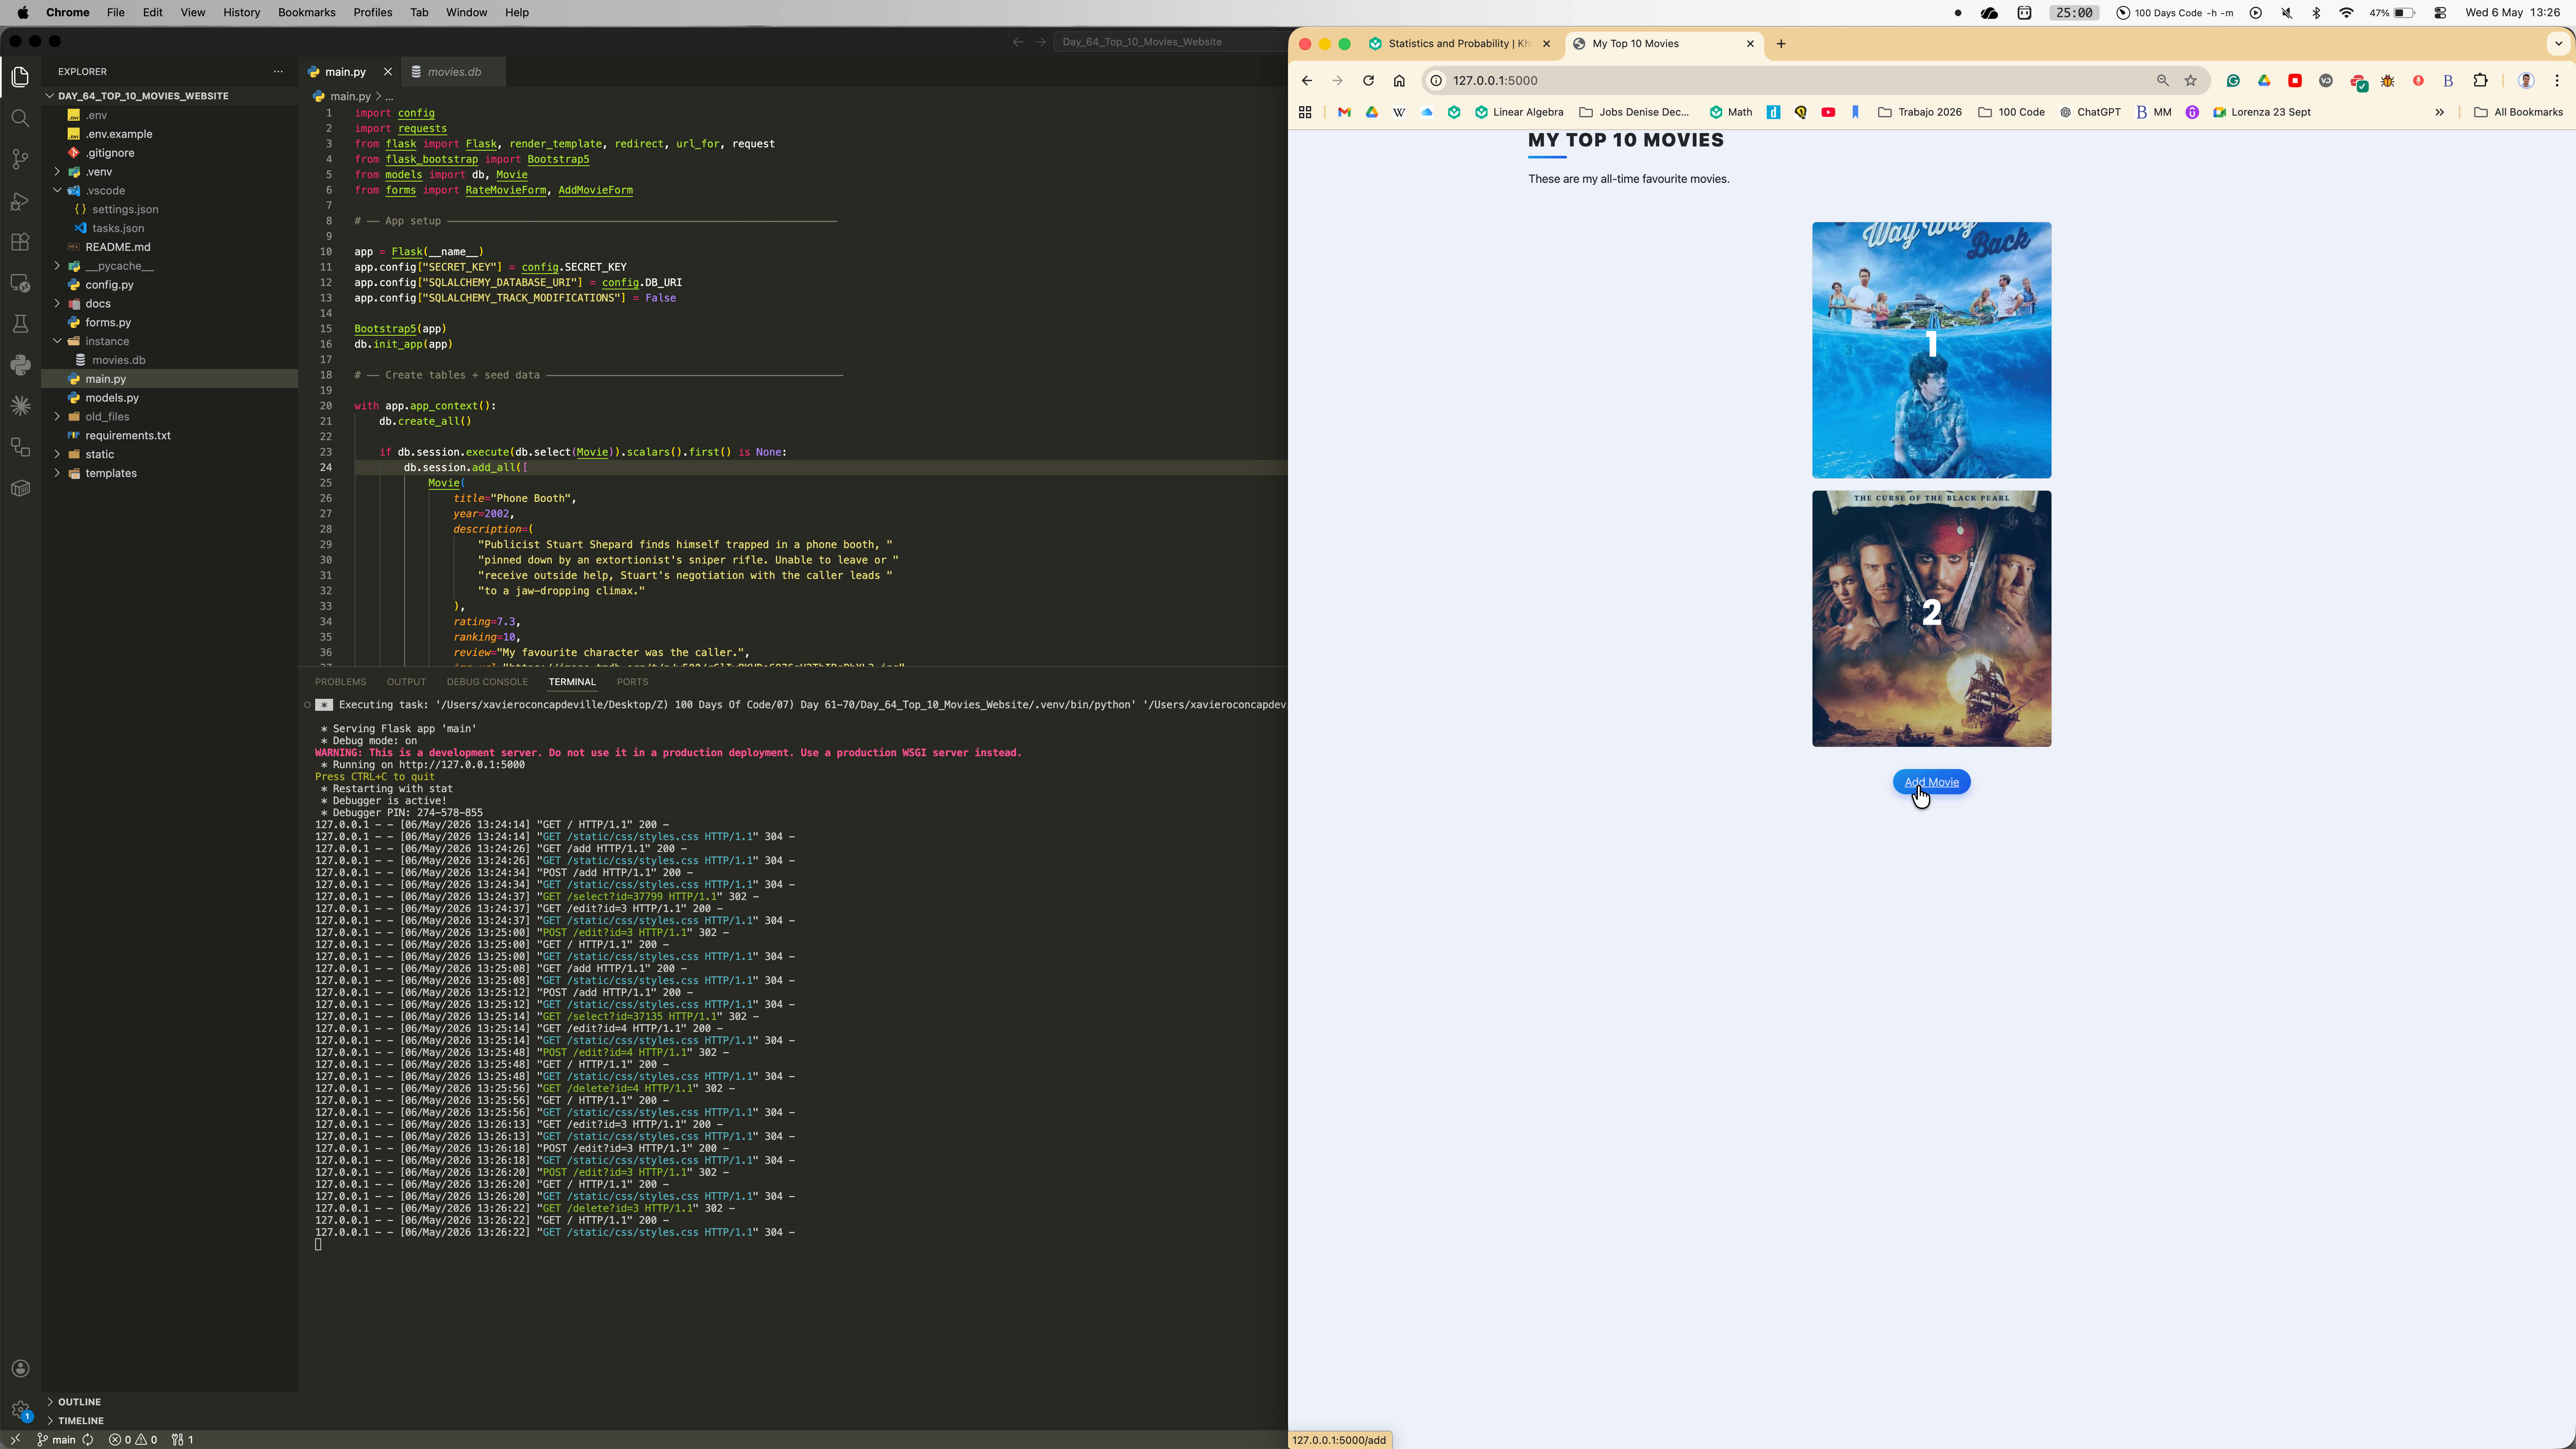The image size is (2576, 1449).
Task: Open the History menu in menu bar
Action: 241,13
